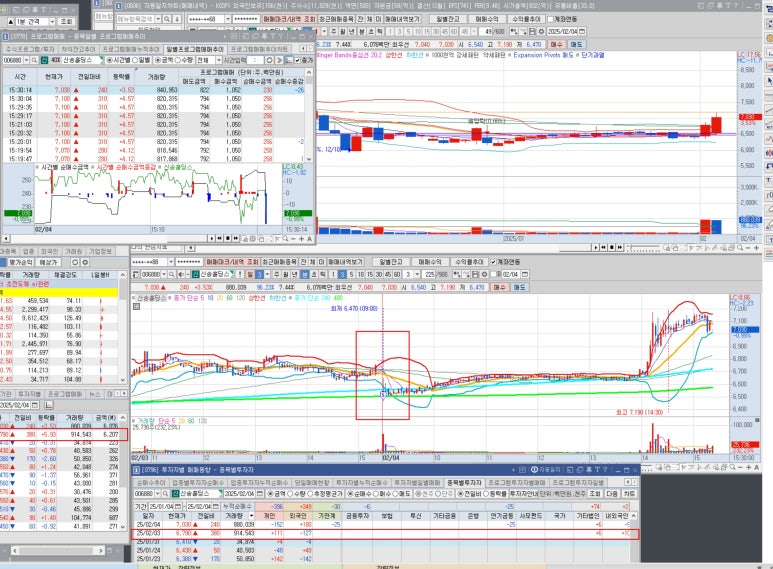Select 주 timeframe button in lower chart
The image size is (773, 569).
277,274
